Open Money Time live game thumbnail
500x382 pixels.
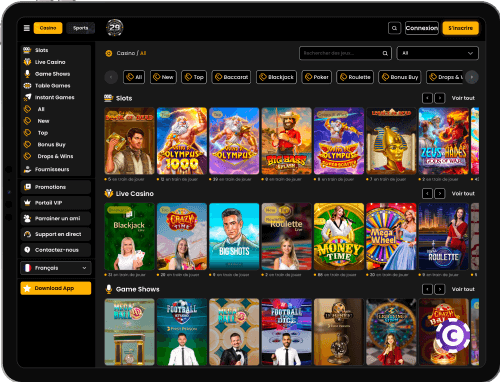(339, 236)
